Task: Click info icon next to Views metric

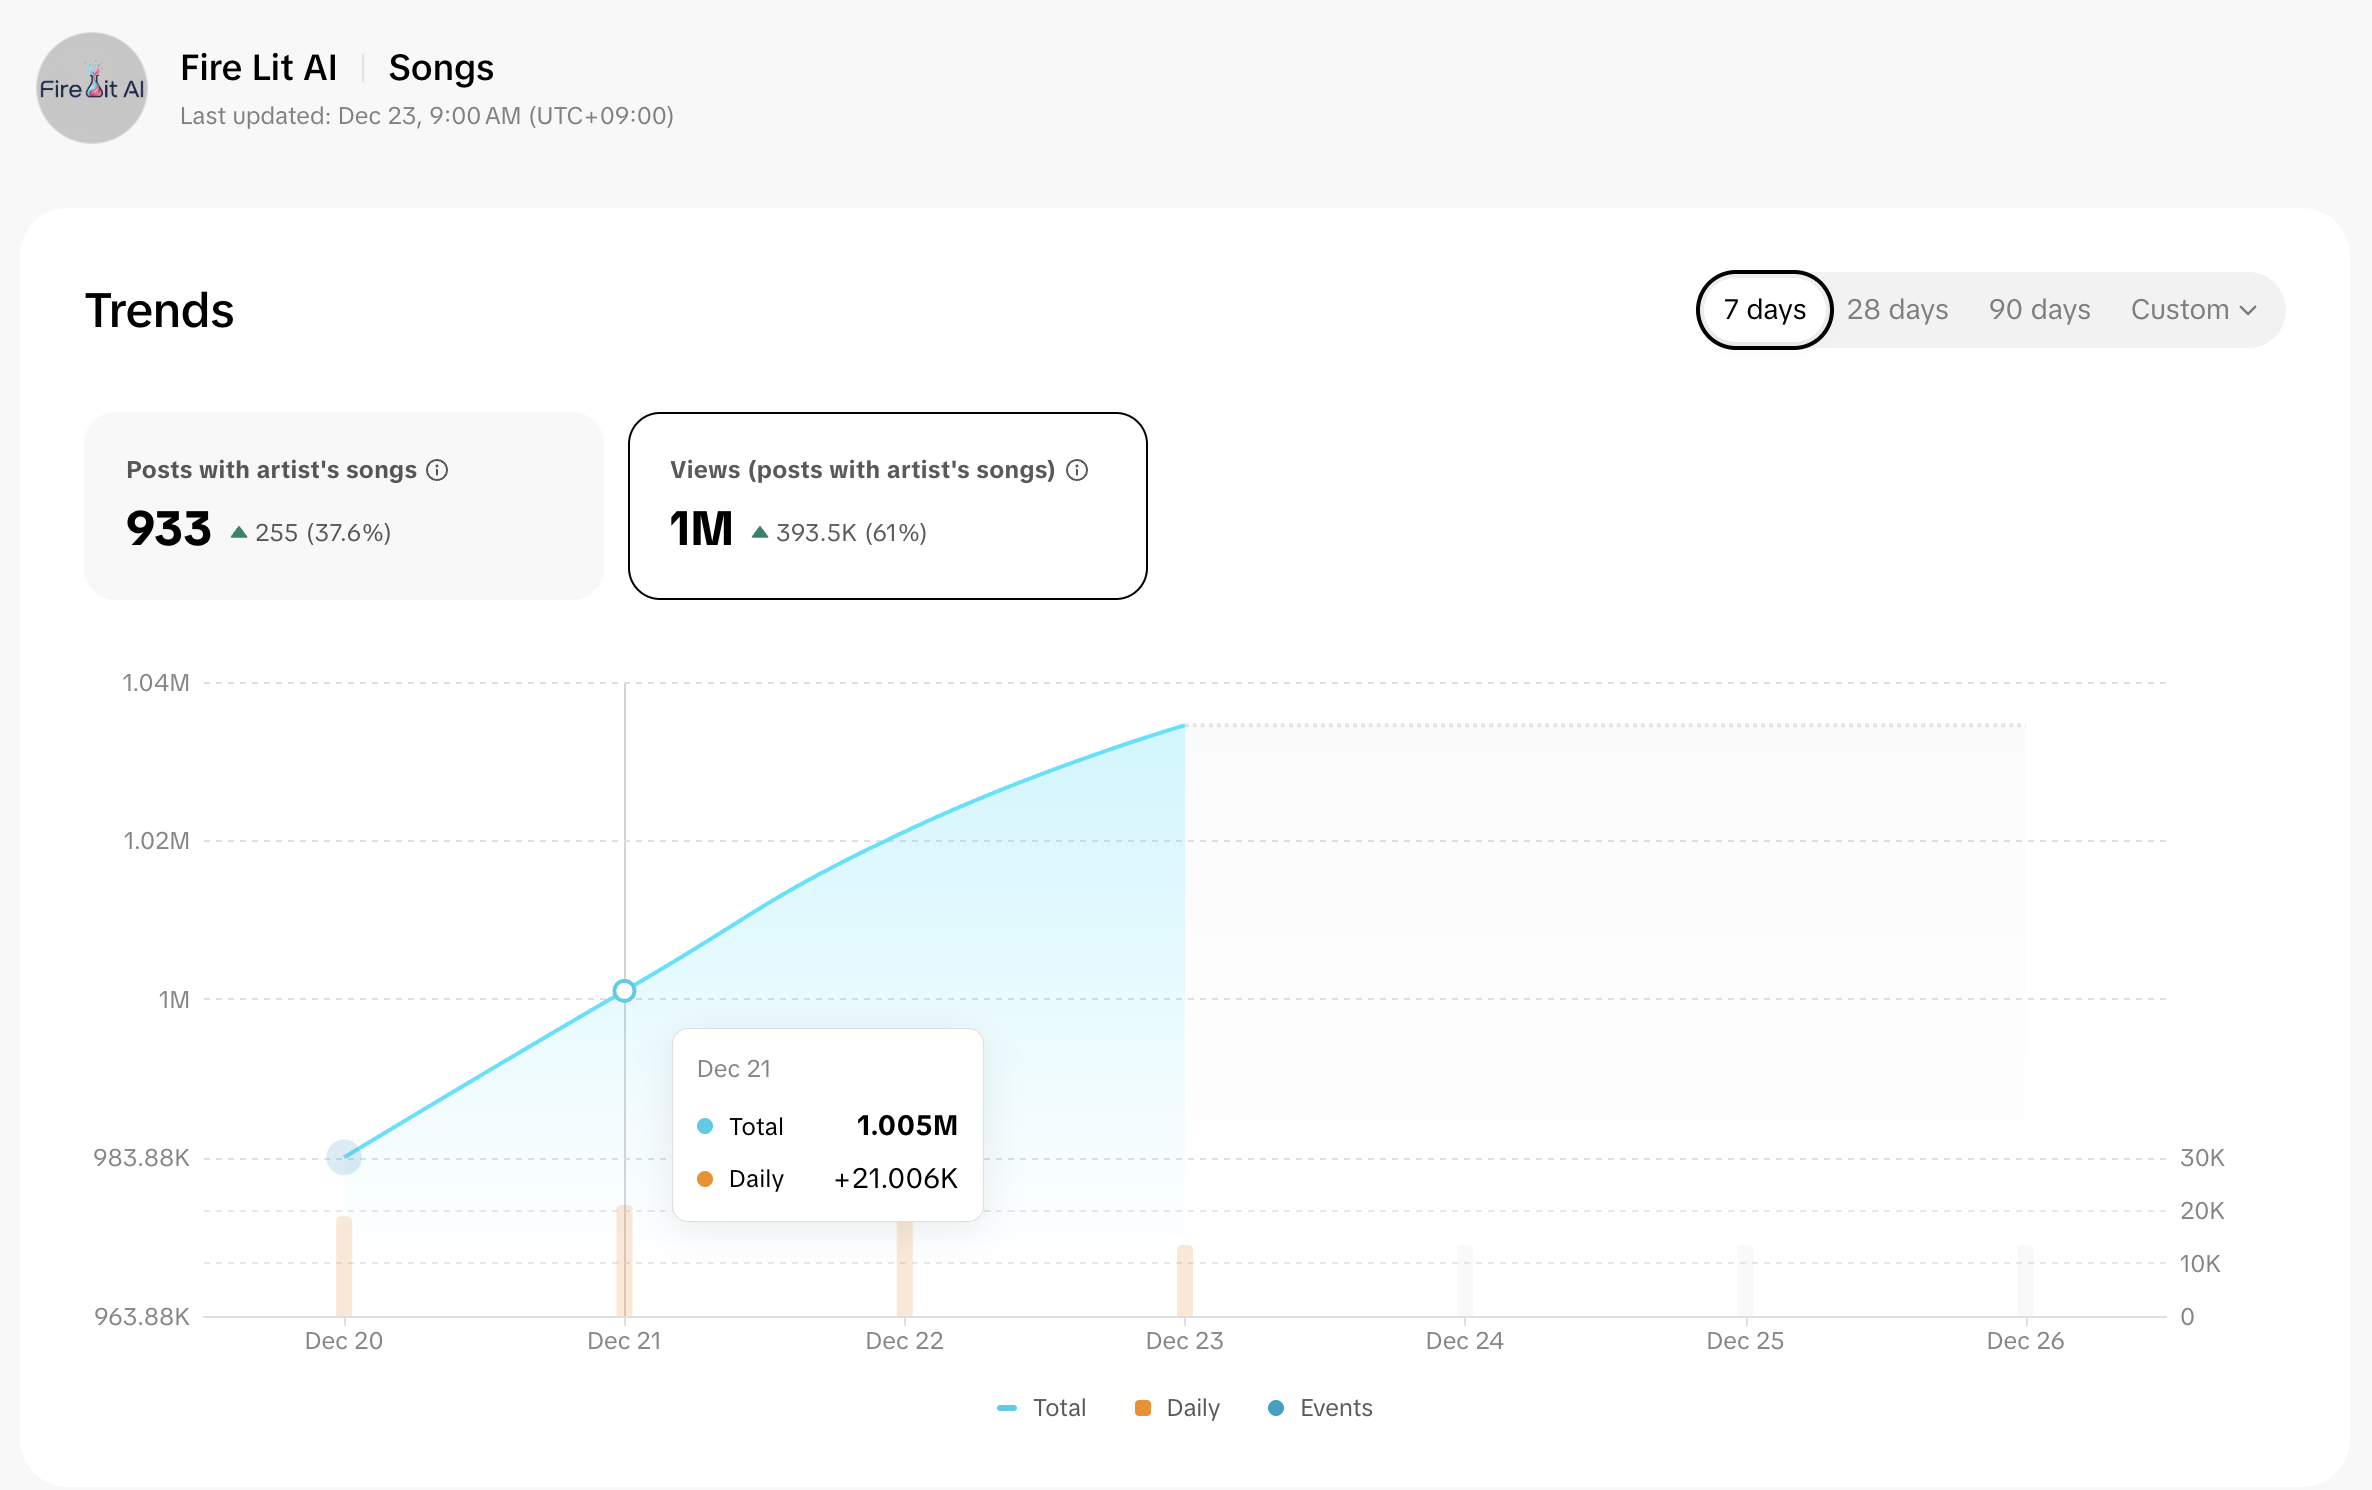Action: pyautogui.click(x=1077, y=470)
